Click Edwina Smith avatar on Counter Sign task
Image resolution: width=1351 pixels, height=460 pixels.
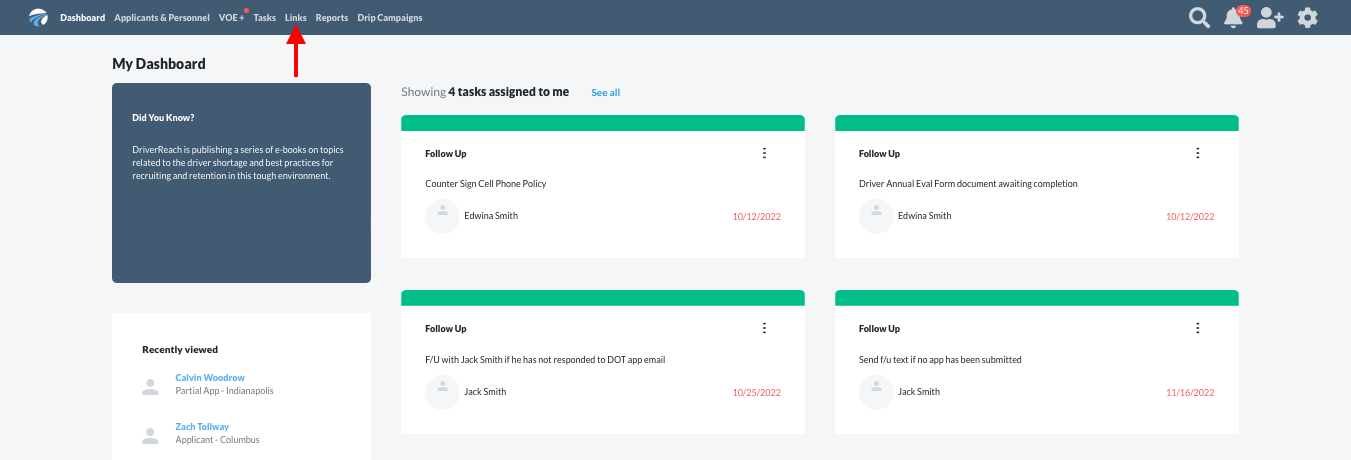(442, 216)
